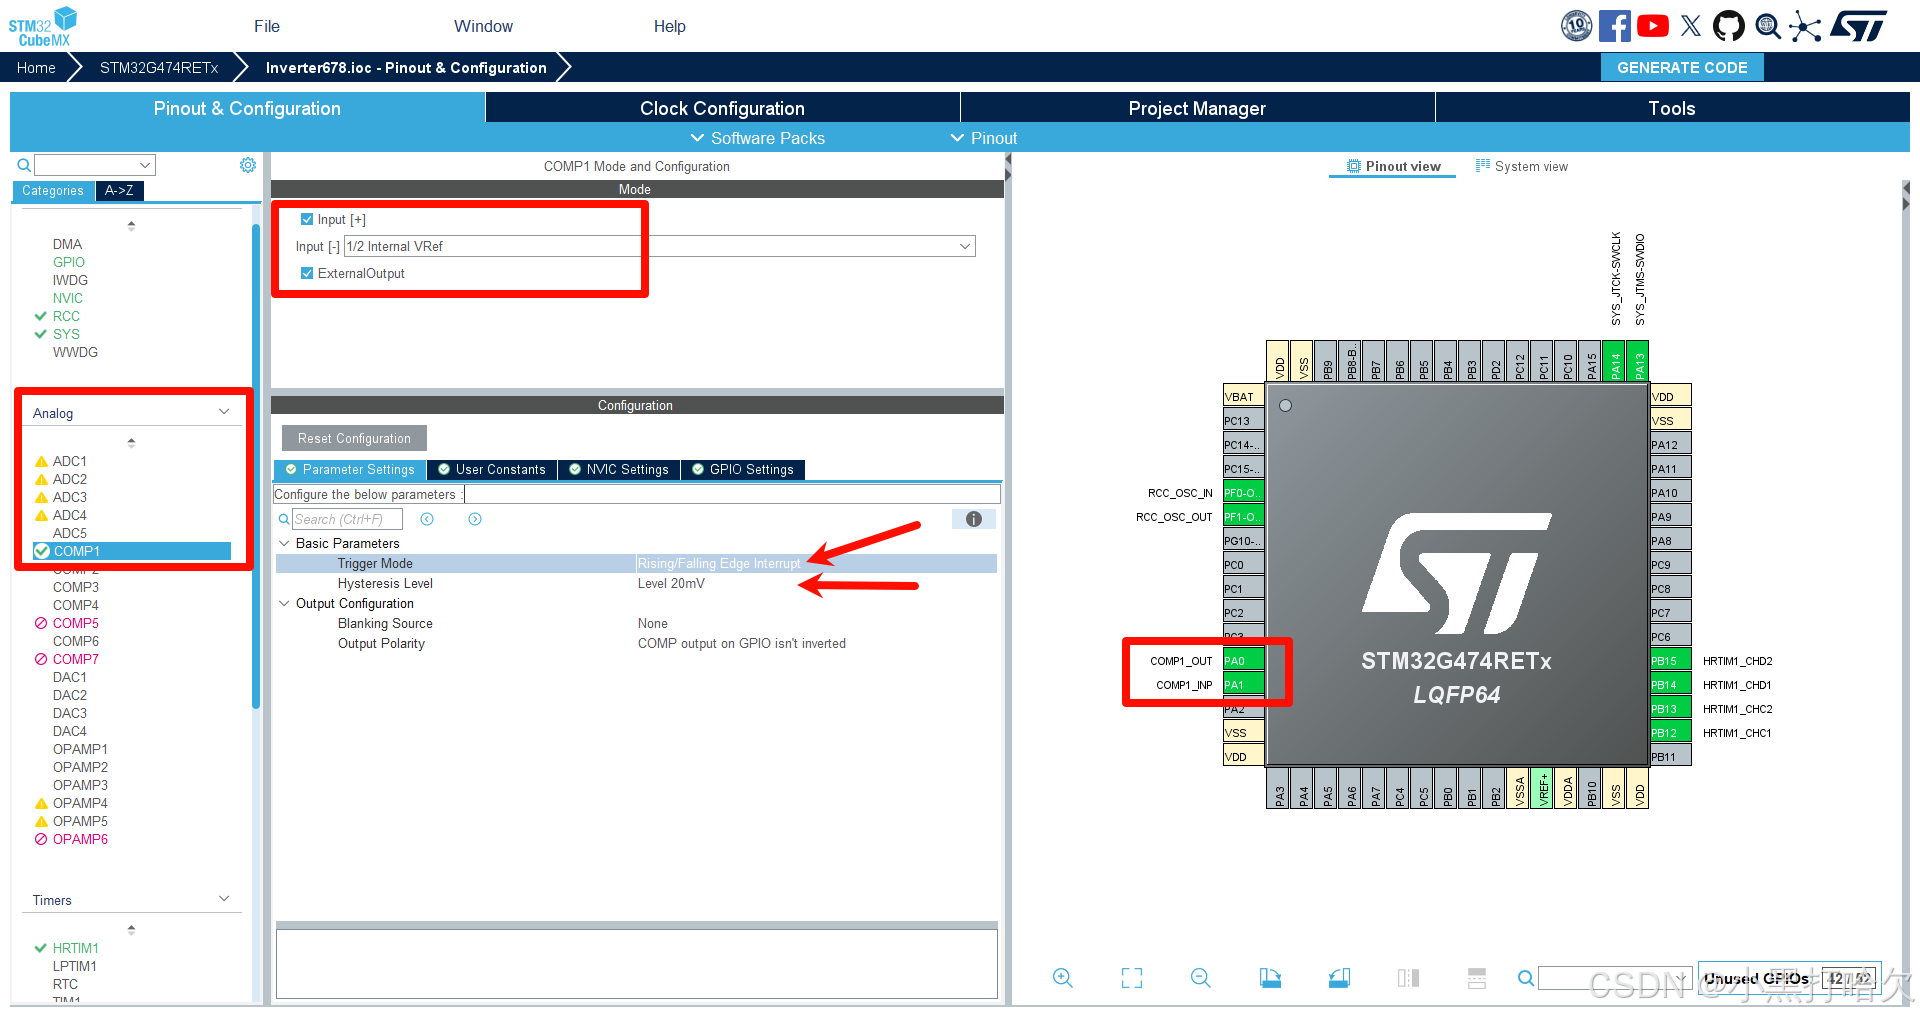Open the Input [-] dropdown
This screenshot has width=1920, height=1017.
click(x=660, y=246)
